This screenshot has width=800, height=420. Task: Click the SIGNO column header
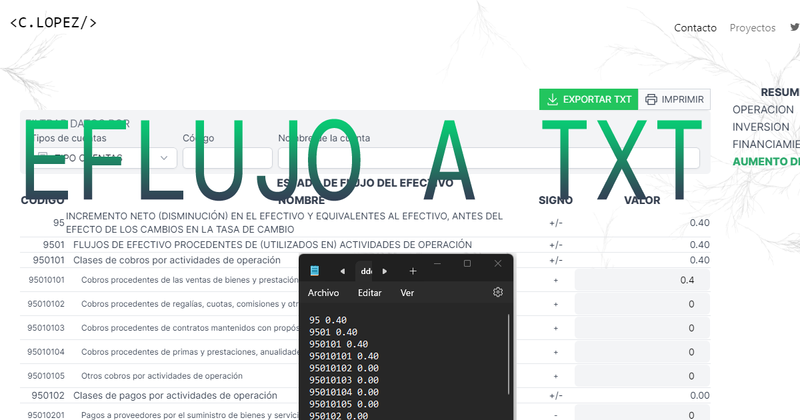[x=555, y=200]
